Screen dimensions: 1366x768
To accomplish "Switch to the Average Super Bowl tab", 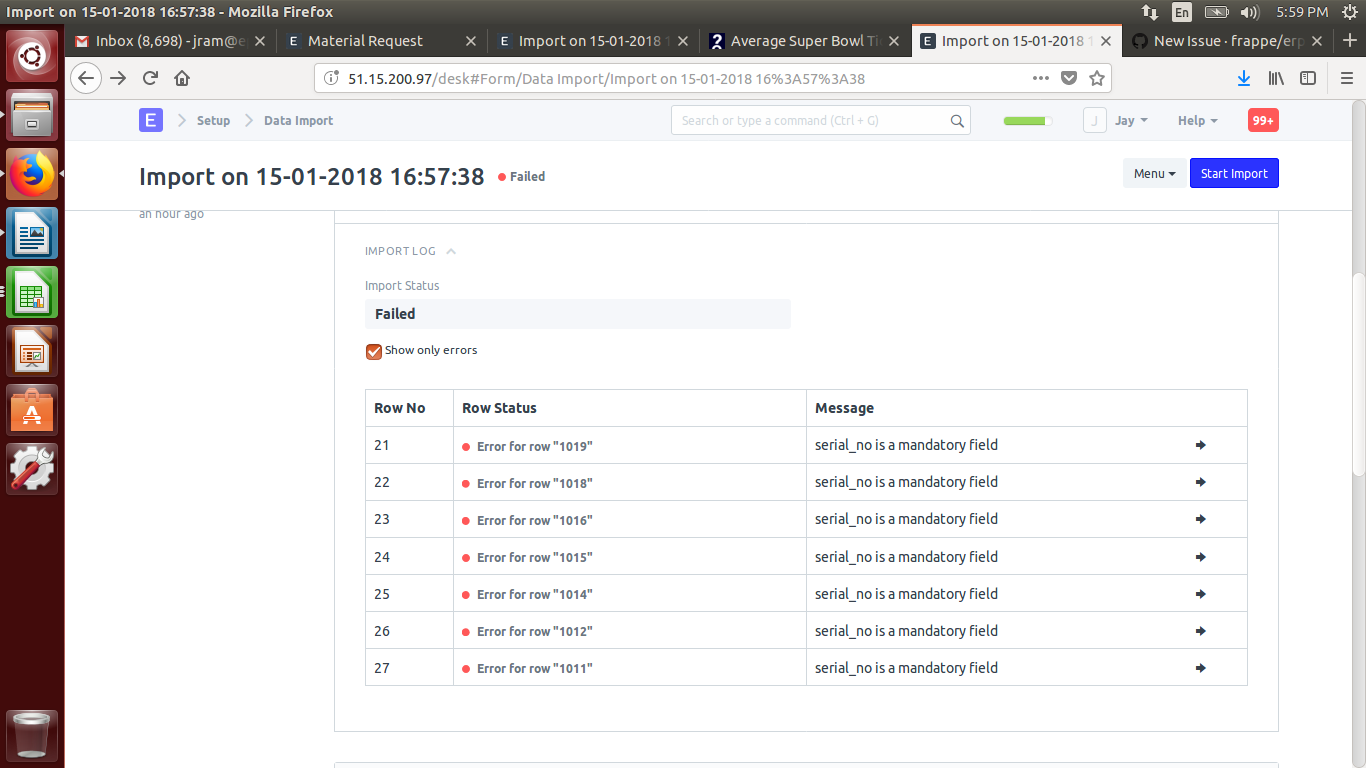I will pyautogui.click(x=805, y=41).
